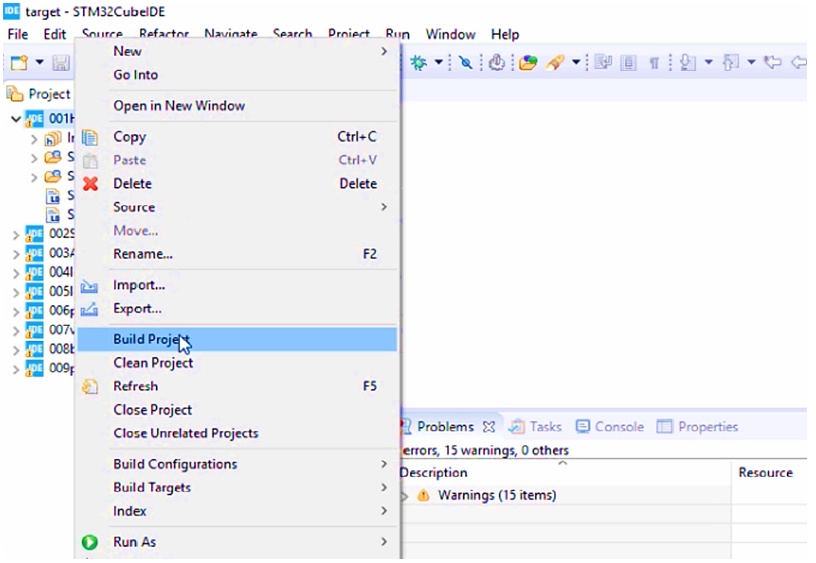
Task: Close the Problems tab with its X
Action: 489,427
